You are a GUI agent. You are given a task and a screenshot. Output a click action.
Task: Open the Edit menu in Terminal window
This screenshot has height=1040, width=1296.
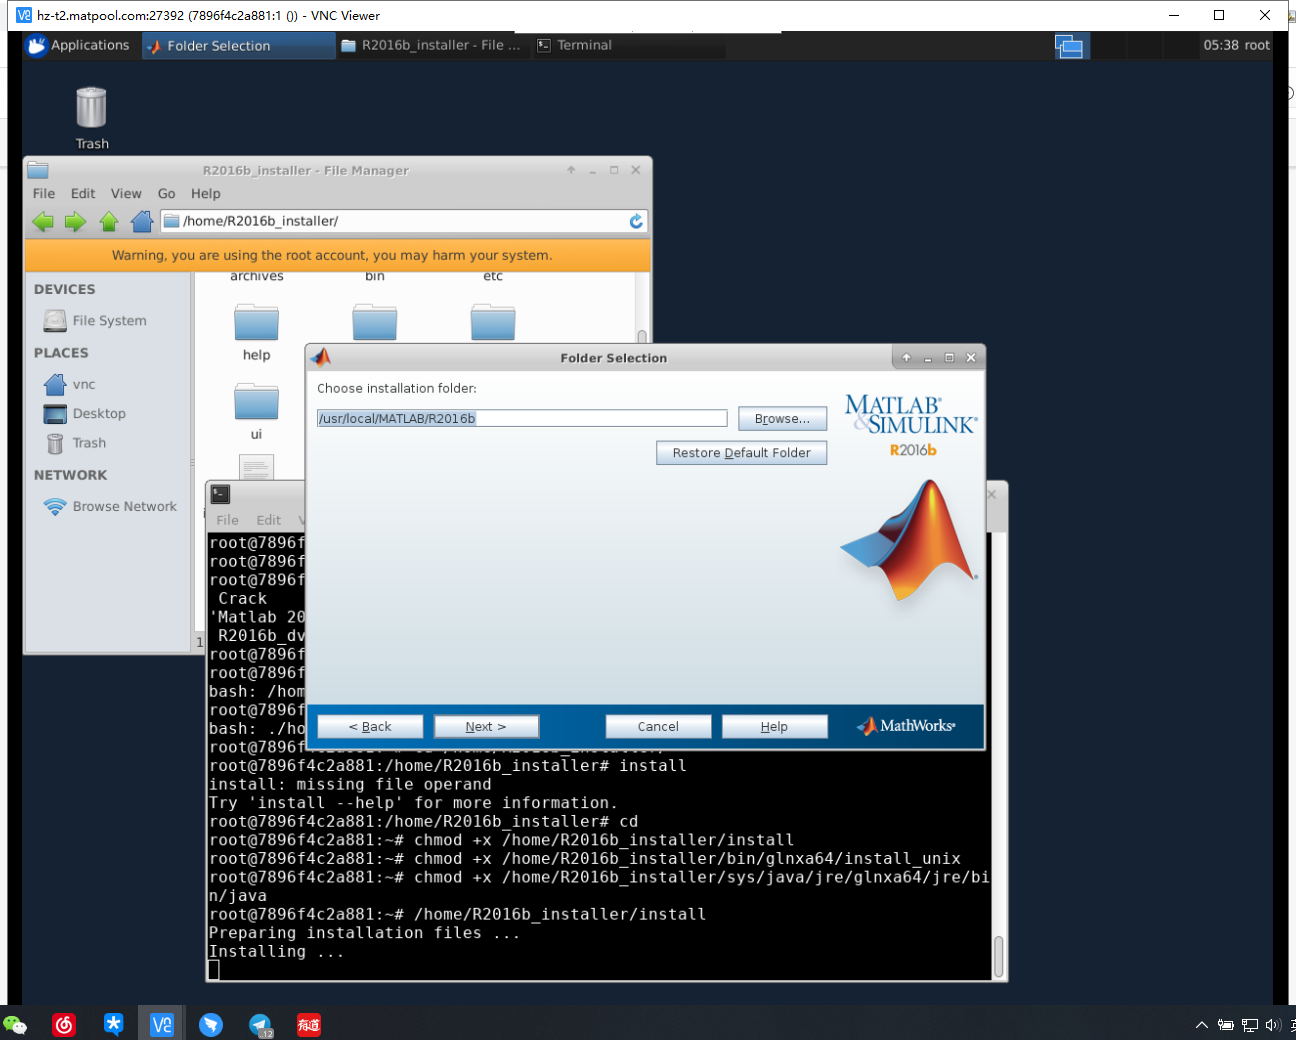[x=269, y=520]
